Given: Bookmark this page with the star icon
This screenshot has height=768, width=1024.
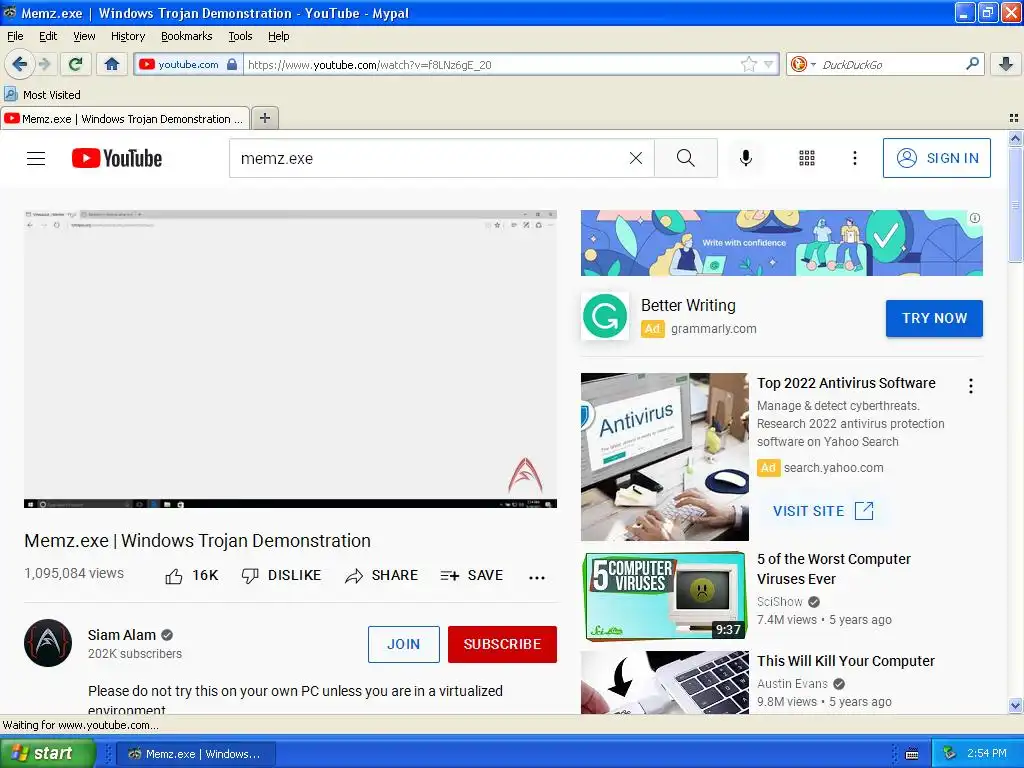Looking at the screenshot, I should pos(748,64).
